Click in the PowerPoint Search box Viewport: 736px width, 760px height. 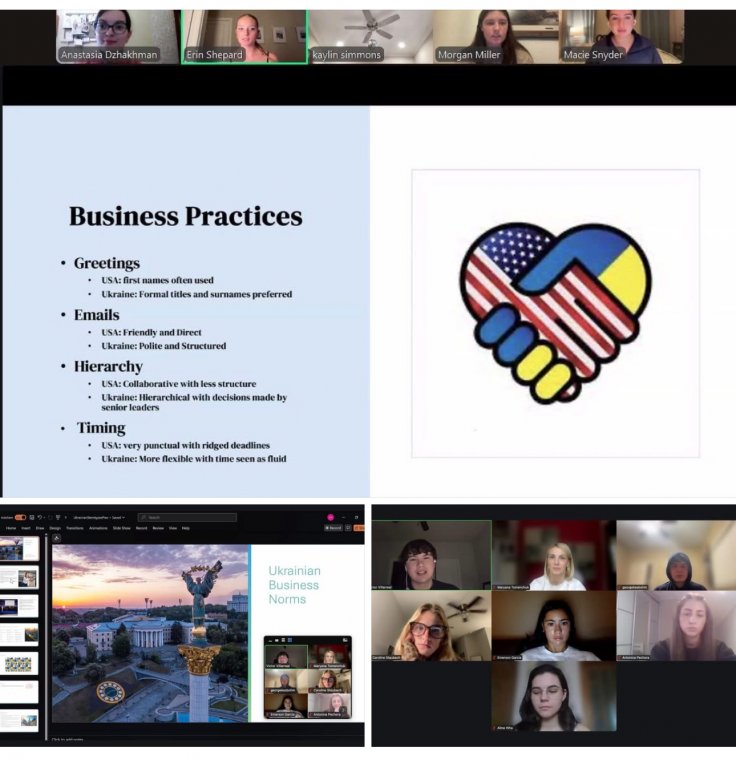click(x=187, y=517)
